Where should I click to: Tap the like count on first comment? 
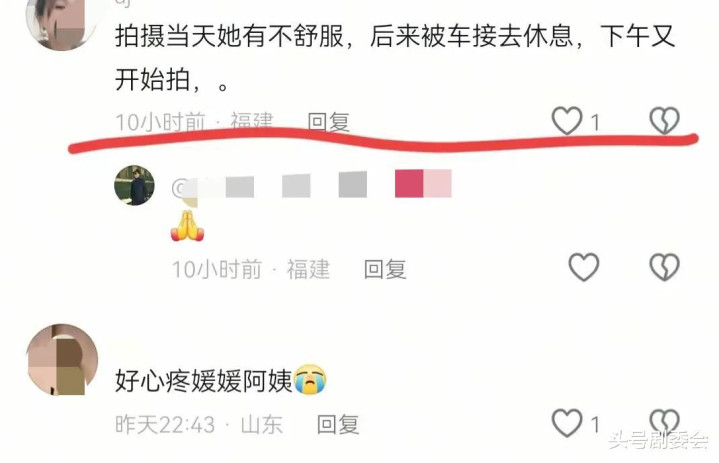coord(595,122)
